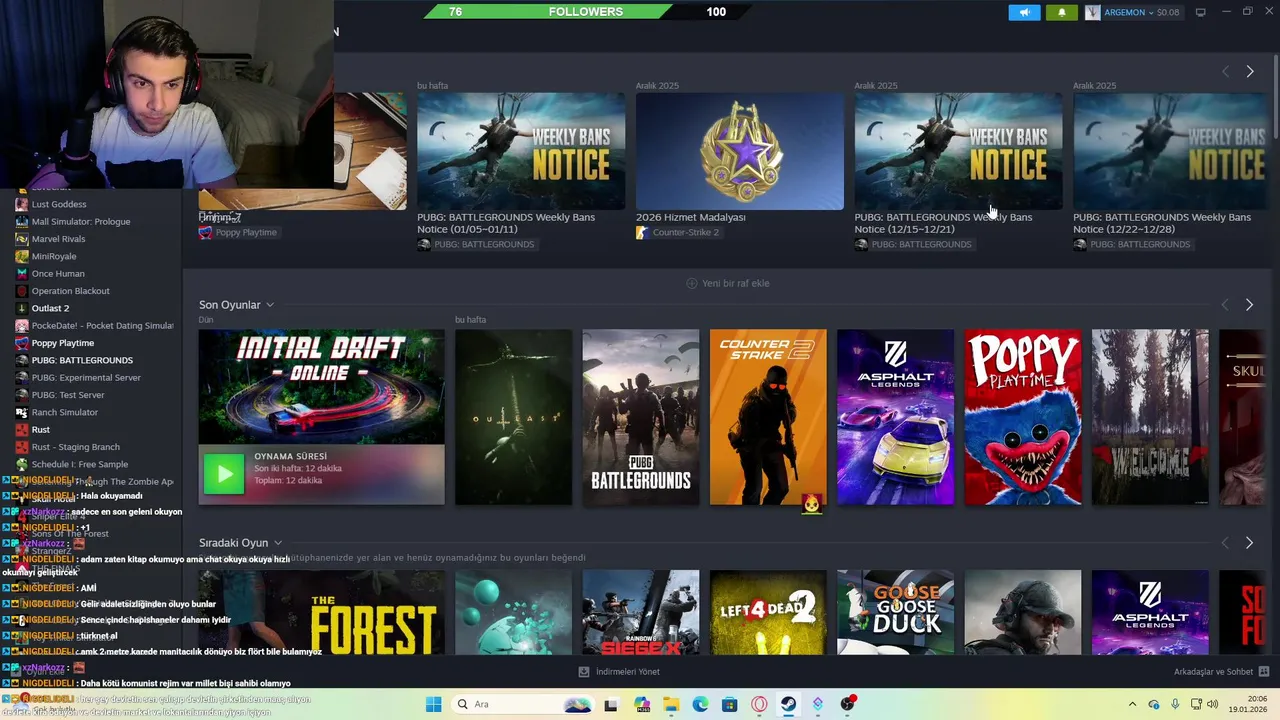The height and width of the screenshot is (720, 1280).
Task: Select Mall Simulator: Prologue in library list
Action: coord(81,221)
